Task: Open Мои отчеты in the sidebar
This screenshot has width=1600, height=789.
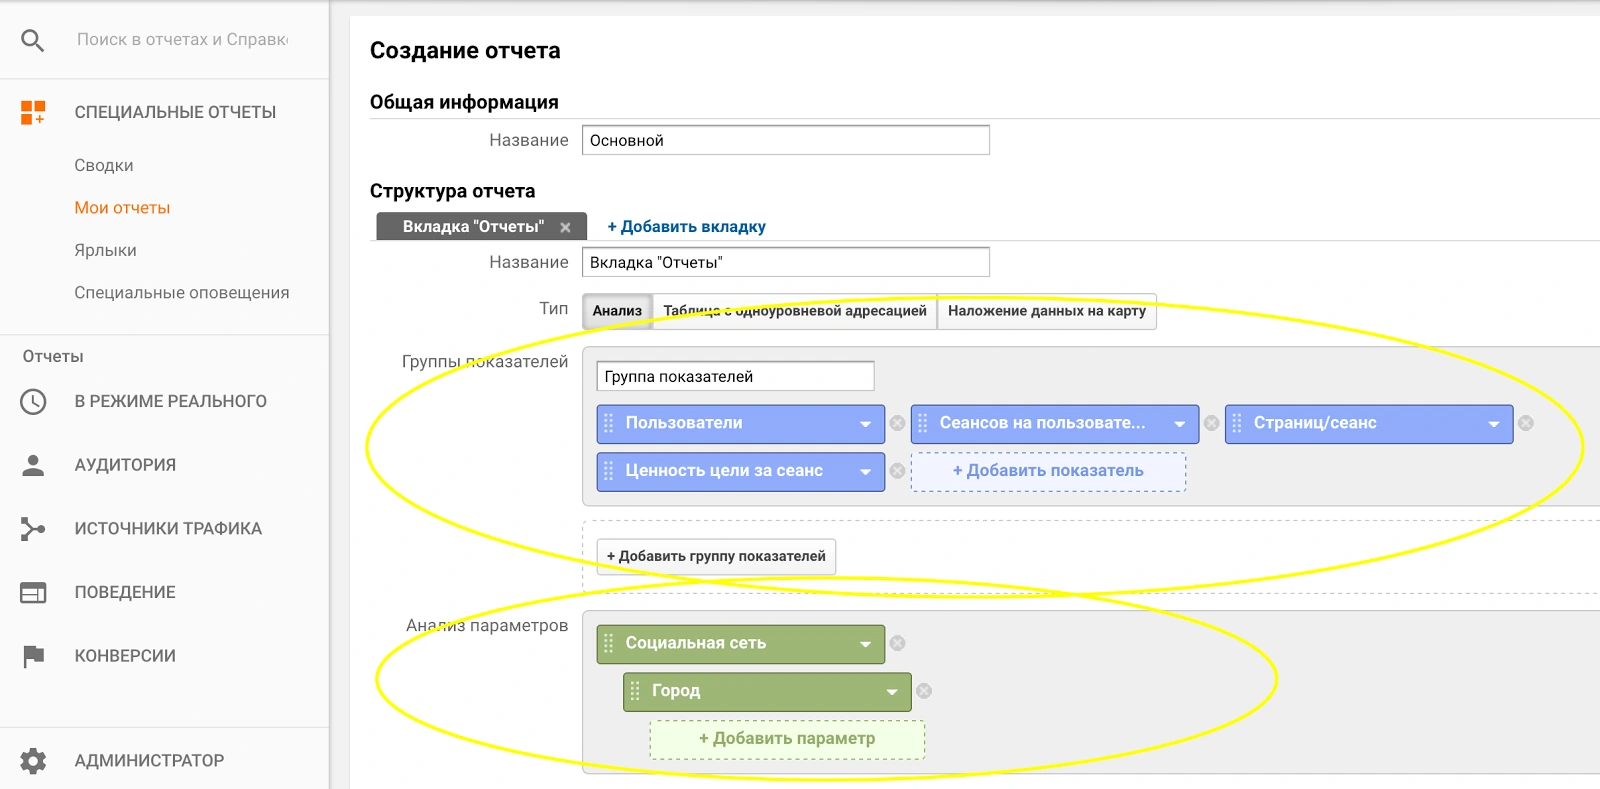Action: [x=122, y=208]
